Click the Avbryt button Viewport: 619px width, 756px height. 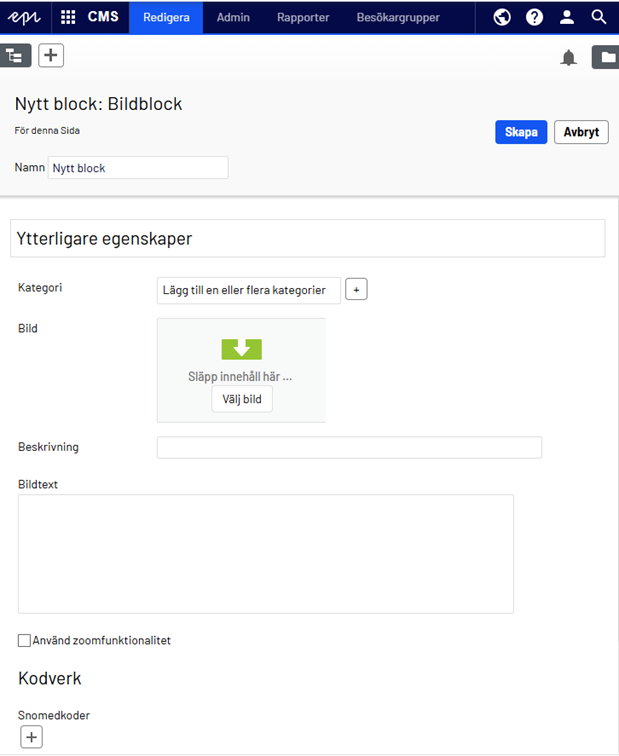click(581, 132)
